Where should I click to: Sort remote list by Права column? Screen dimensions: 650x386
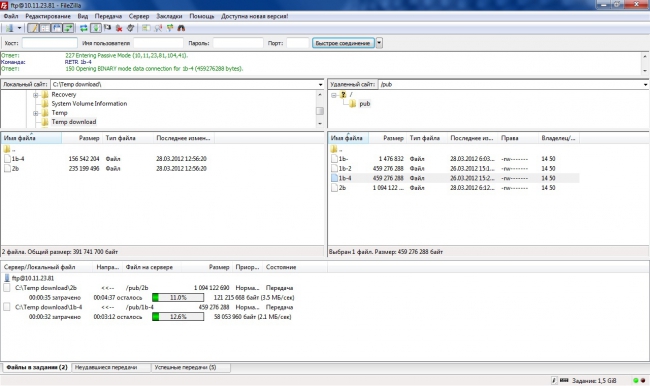[x=517, y=138]
